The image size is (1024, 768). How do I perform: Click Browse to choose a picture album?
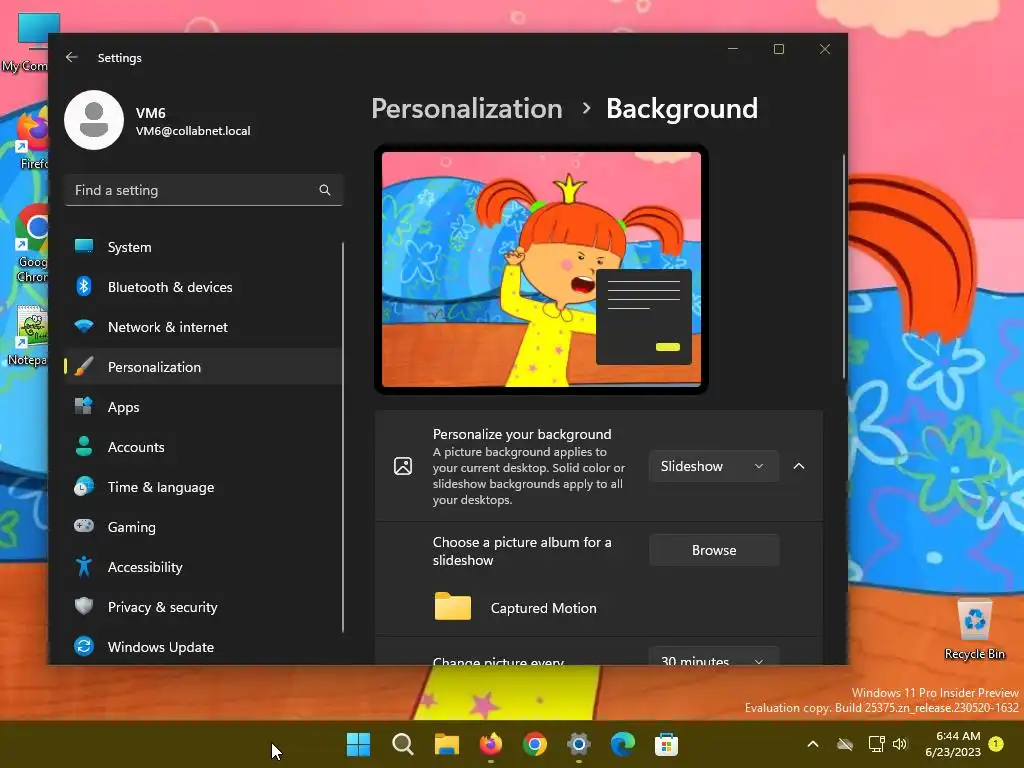[714, 550]
